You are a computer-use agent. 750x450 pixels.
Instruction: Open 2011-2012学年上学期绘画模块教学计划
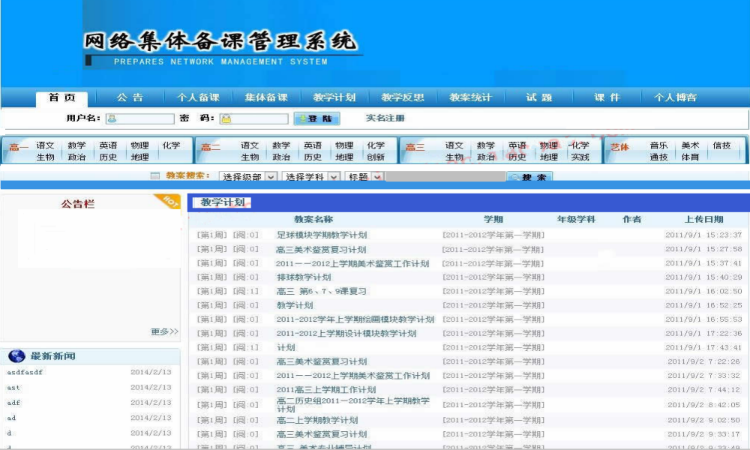355,319
